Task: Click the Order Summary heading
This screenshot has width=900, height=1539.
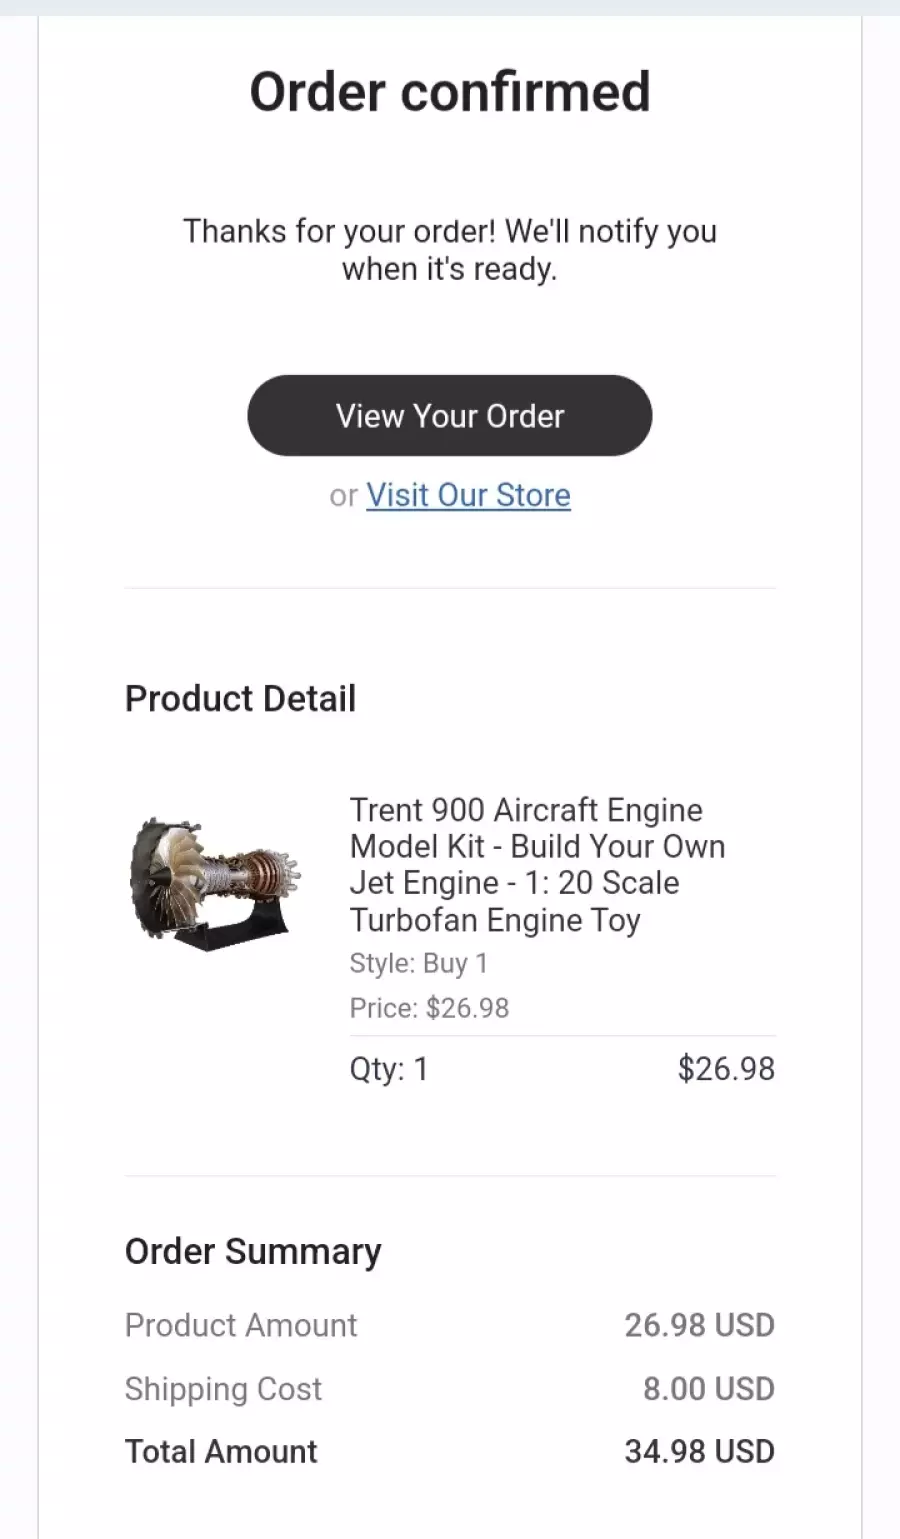Action: pyautogui.click(x=253, y=1251)
